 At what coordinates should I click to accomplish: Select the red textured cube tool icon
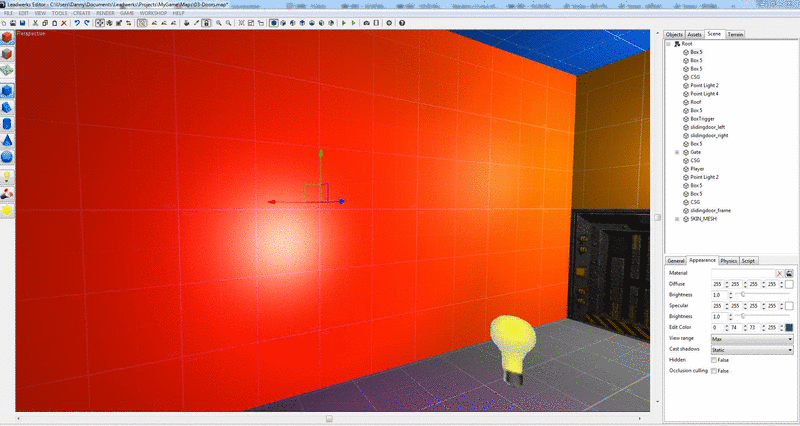point(7,38)
